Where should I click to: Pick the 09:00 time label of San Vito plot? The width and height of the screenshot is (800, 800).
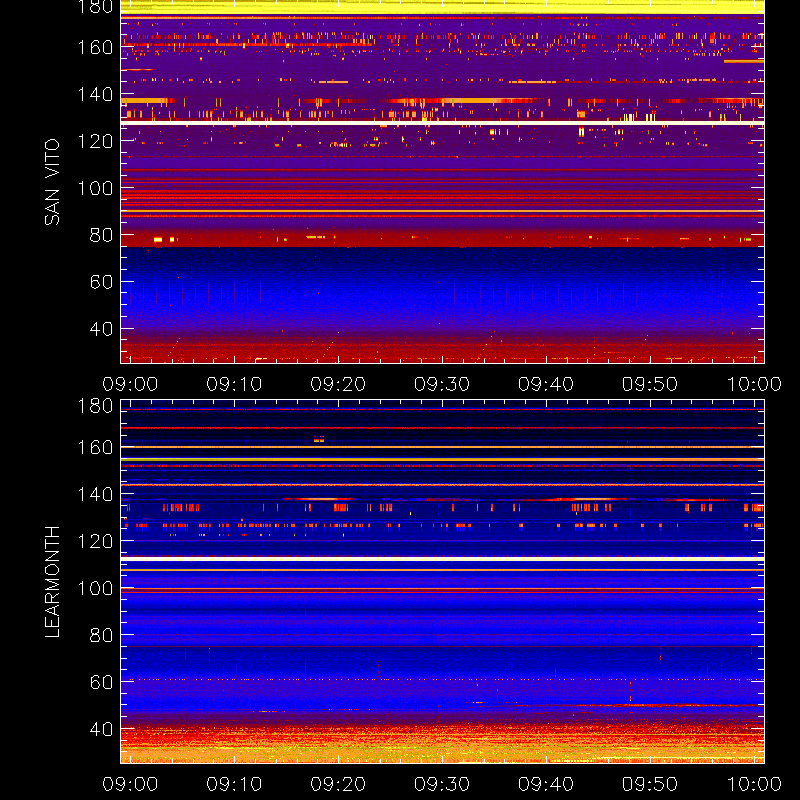[x=130, y=384]
